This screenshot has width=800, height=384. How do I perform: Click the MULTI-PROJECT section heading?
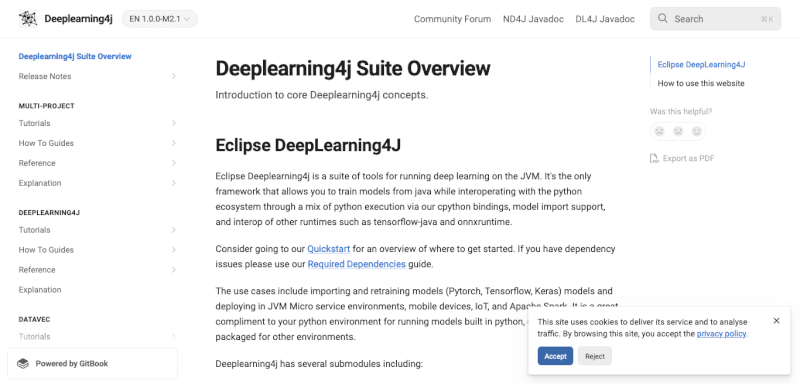[46, 106]
